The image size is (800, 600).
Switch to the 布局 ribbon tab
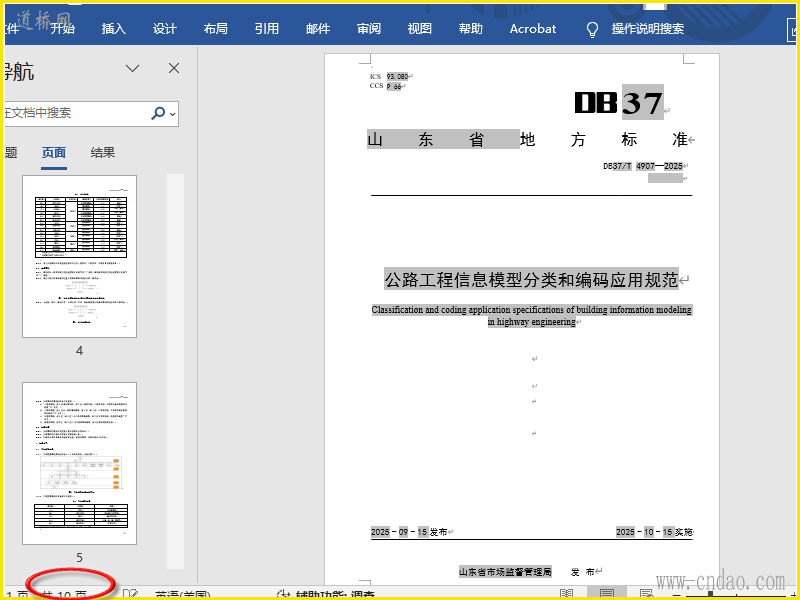(215, 29)
